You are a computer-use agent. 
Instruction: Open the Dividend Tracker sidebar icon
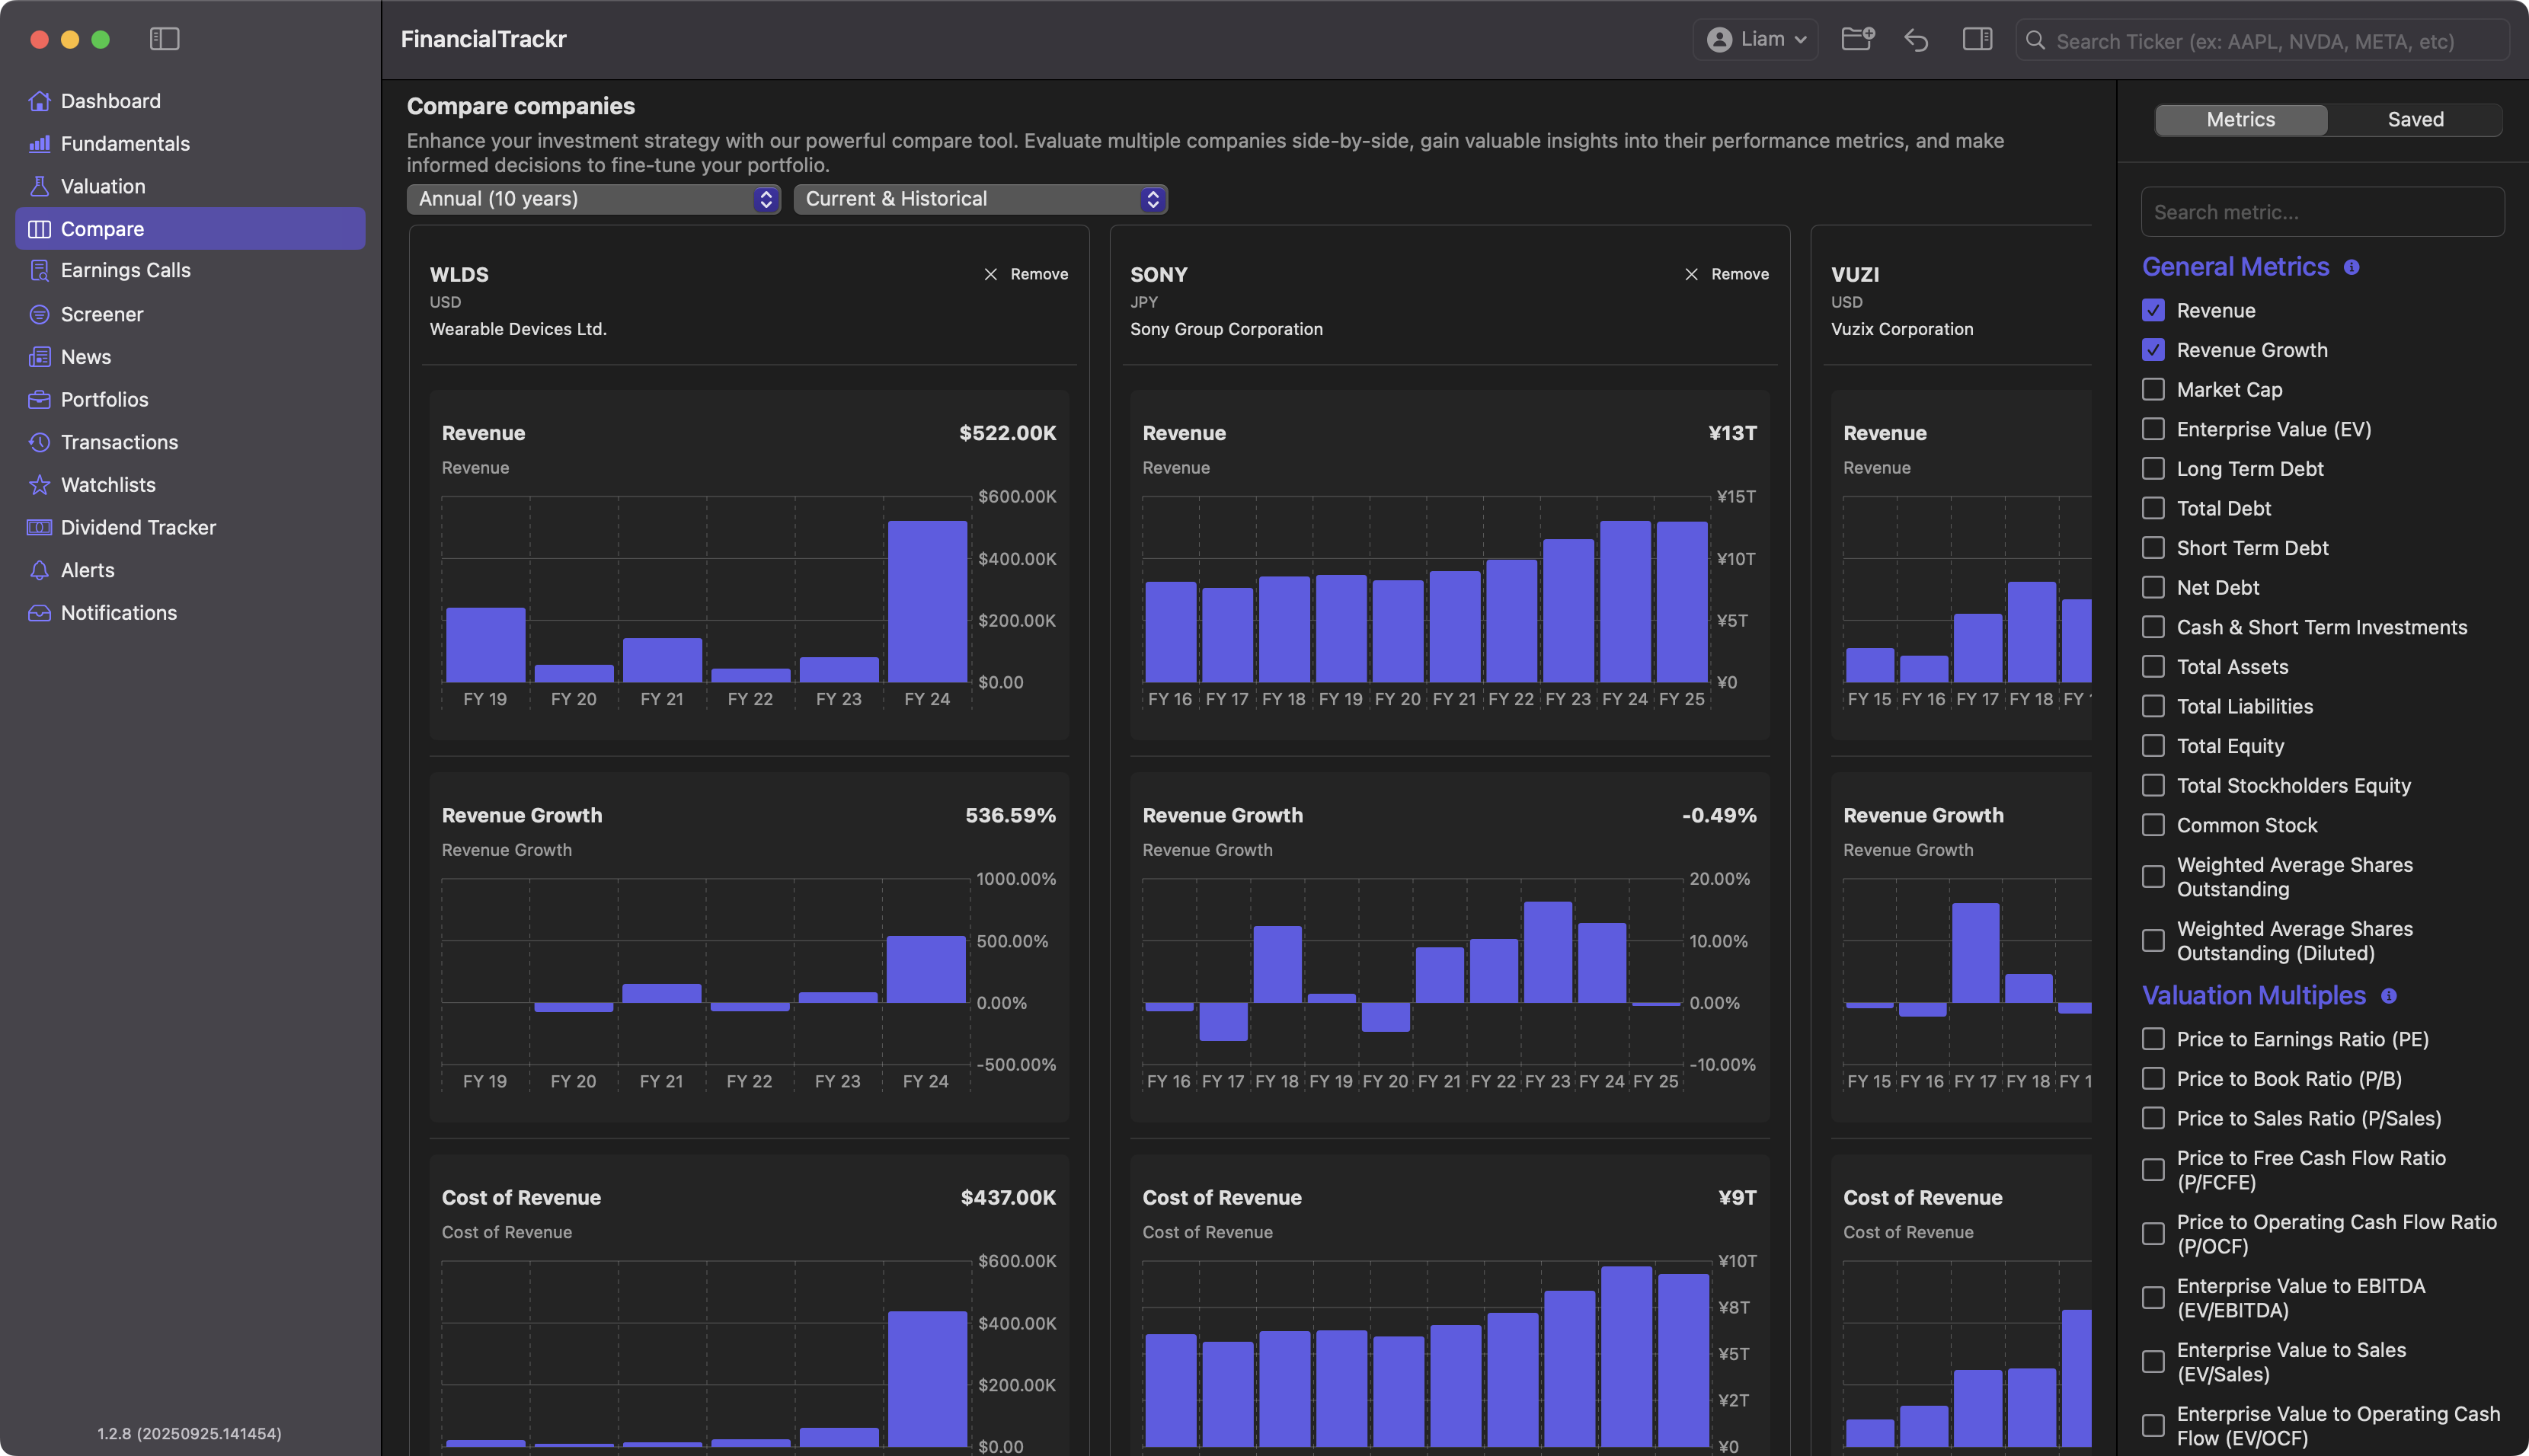[39, 527]
